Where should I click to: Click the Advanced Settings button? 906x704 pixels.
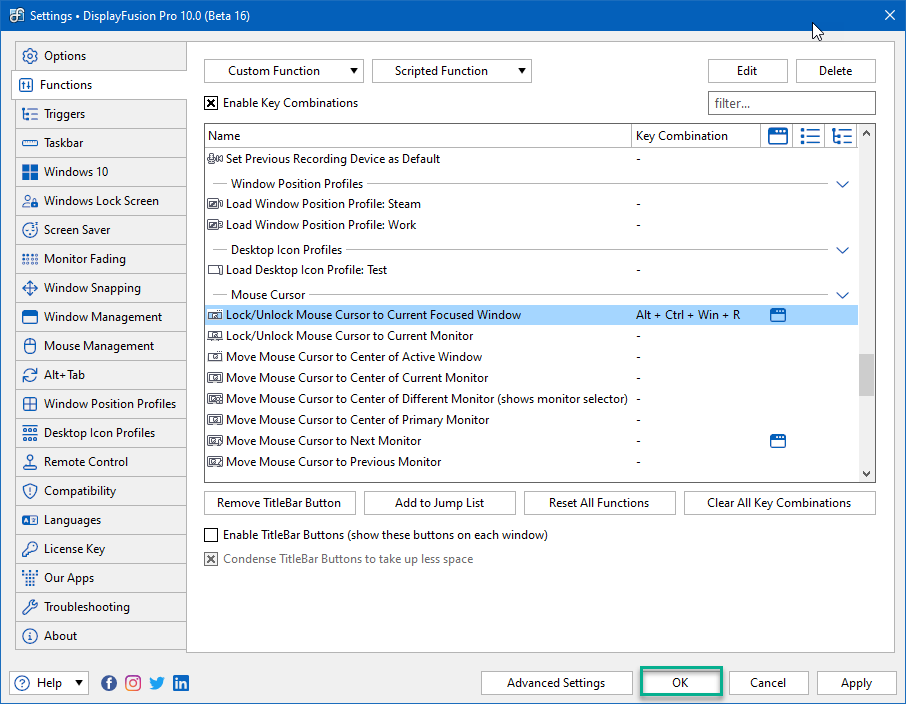coord(556,683)
